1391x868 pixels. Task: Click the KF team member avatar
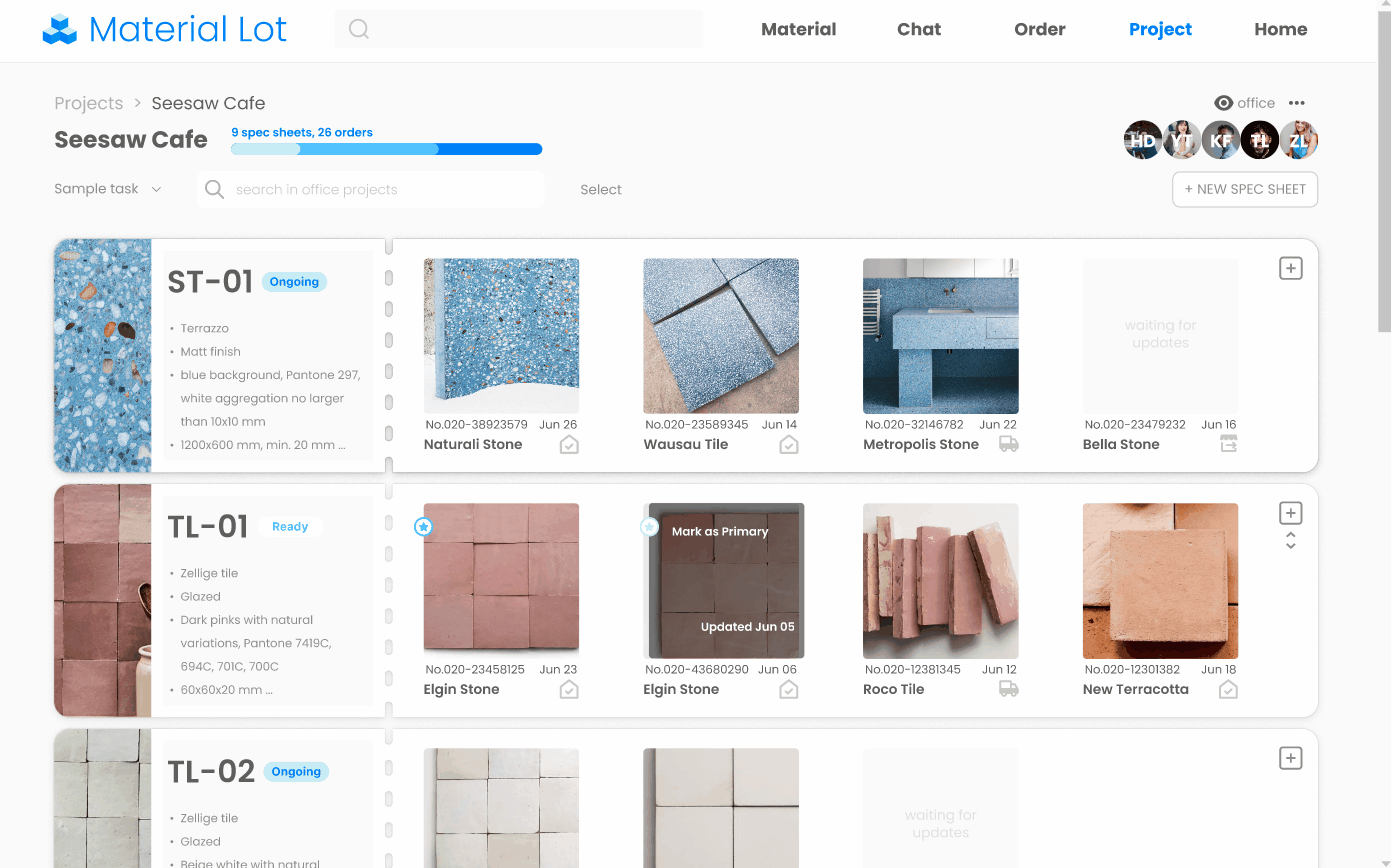(x=1221, y=140)
